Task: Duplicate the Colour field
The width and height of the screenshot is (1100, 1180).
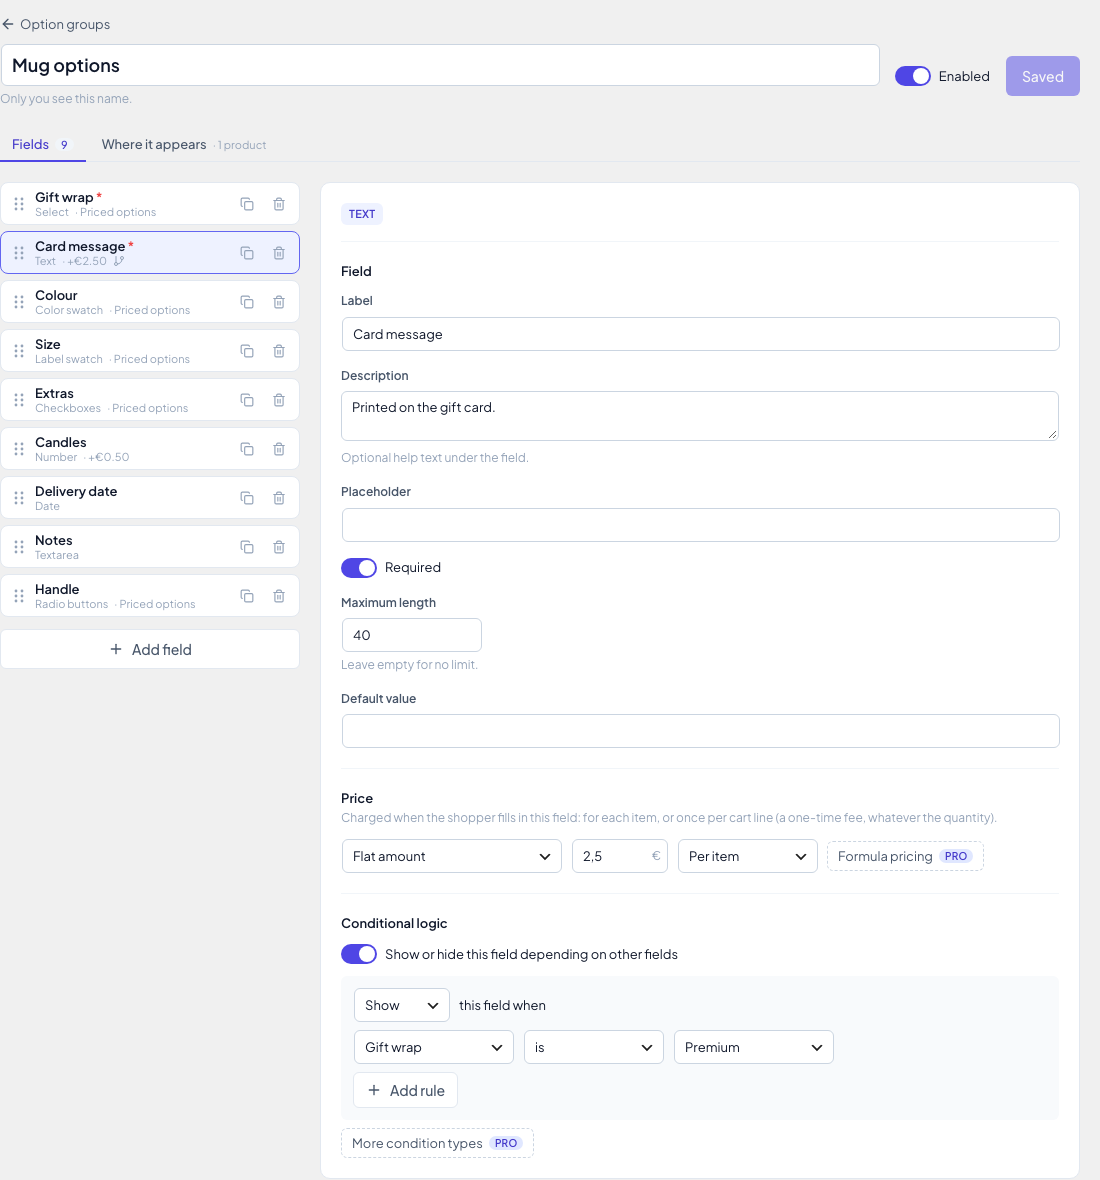Action: tap(247, 302)
